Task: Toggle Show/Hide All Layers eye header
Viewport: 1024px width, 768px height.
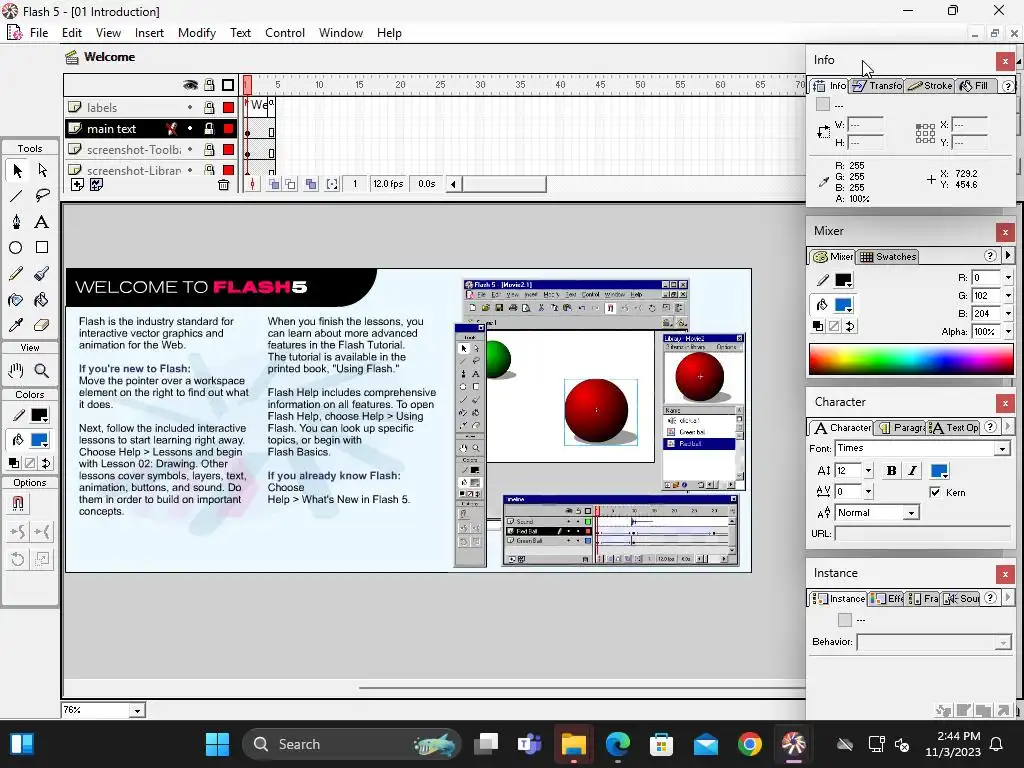Action: point(190,85)
